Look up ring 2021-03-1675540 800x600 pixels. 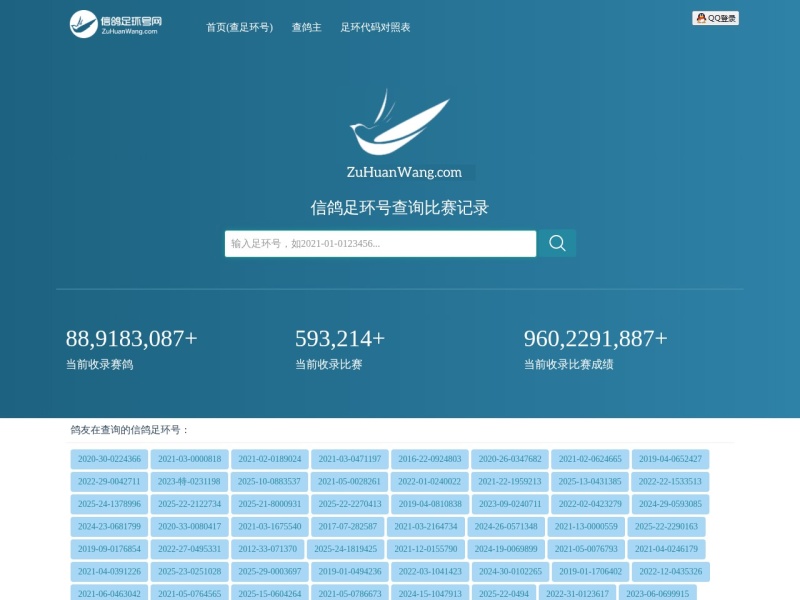pyautogui.click(x=269, y=527)
